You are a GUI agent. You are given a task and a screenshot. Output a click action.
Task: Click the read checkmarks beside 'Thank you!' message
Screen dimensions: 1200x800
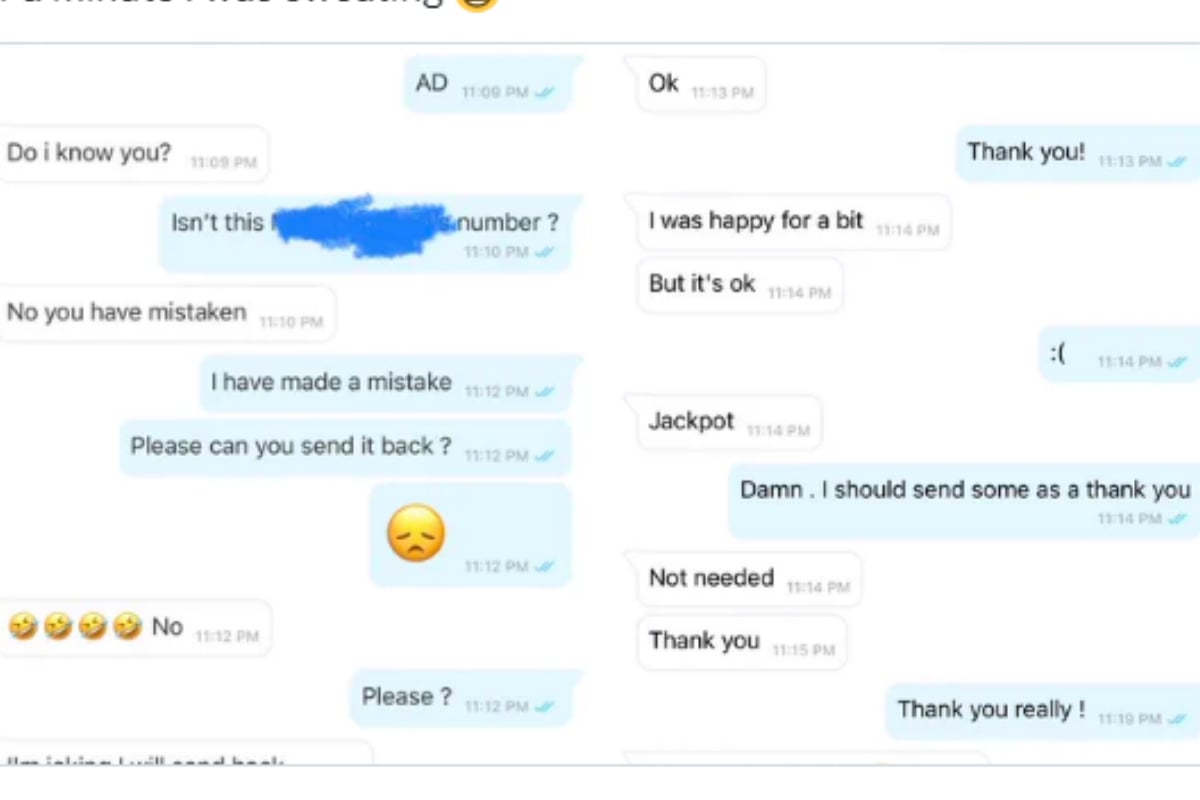pyautogui.click(x=1177, y=160)
